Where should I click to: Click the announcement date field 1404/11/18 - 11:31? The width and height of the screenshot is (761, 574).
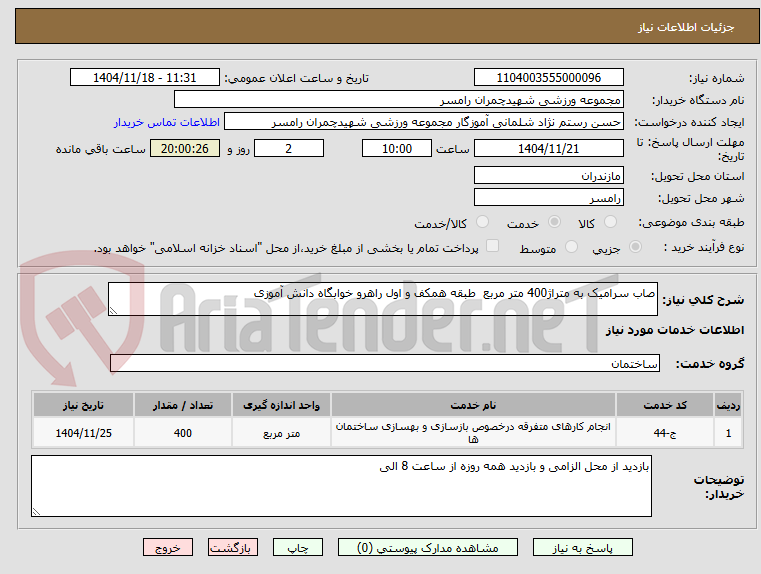click(145, 77)
